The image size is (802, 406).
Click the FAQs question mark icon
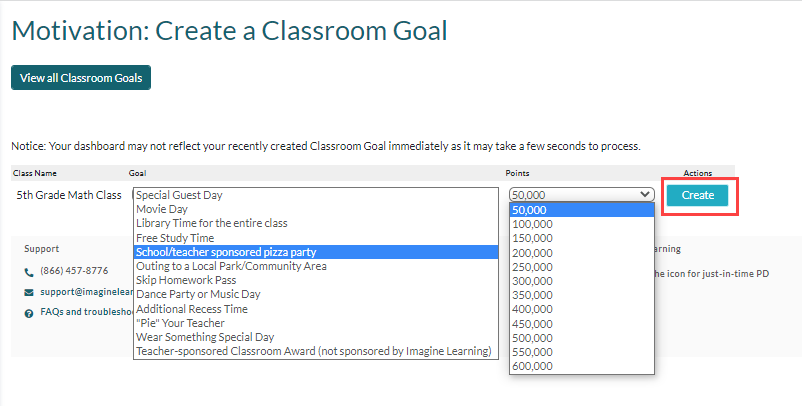click(29, 313)
